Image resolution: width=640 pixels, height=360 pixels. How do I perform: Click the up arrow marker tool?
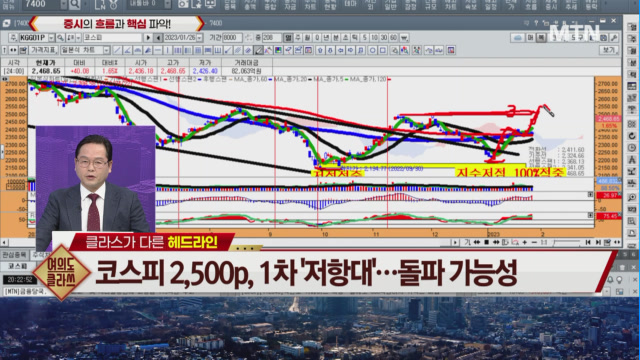click(320, 50)
